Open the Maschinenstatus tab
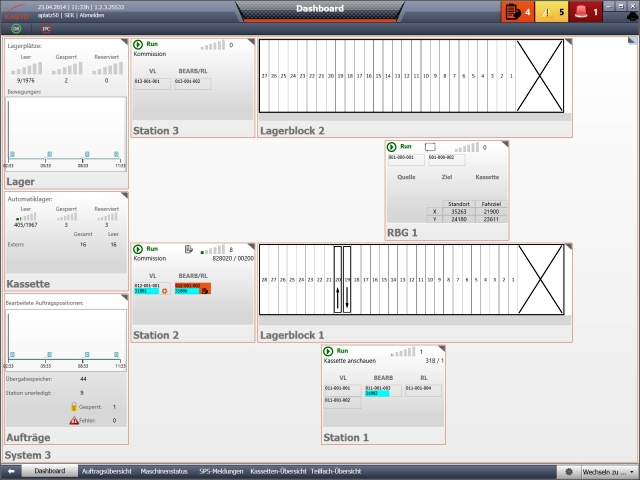 pyautogui.click(x=165, y=470)
